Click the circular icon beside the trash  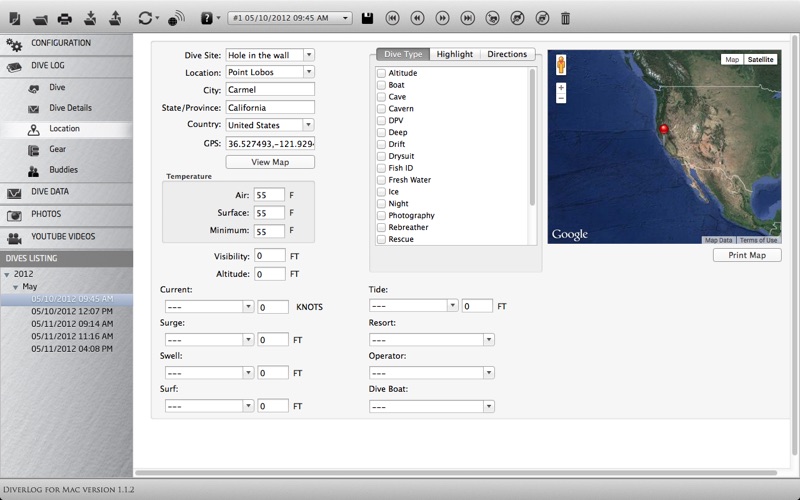542,18
